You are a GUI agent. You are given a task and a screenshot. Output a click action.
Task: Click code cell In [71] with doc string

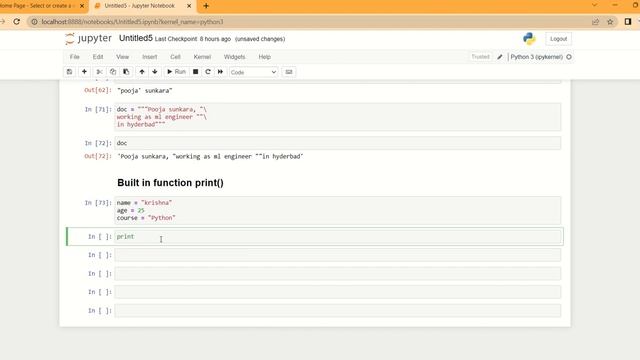pos(338,117)
